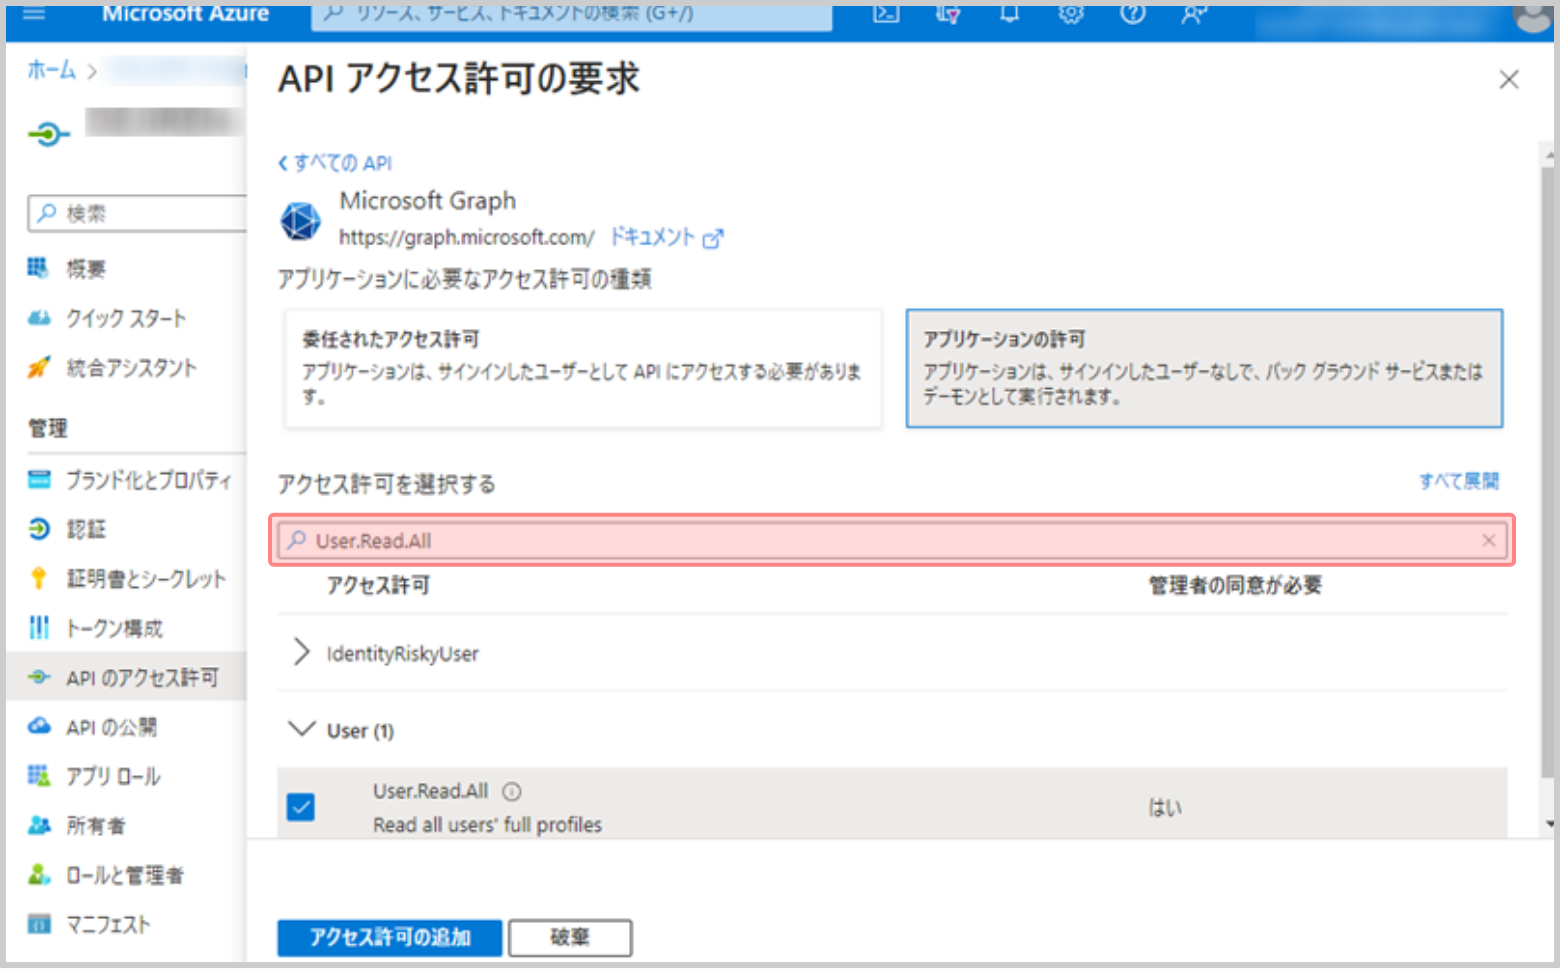Expand the IdentityRiskyUser permission group
Viewport: 1560px width, 969px height.
tap(301, 653)
